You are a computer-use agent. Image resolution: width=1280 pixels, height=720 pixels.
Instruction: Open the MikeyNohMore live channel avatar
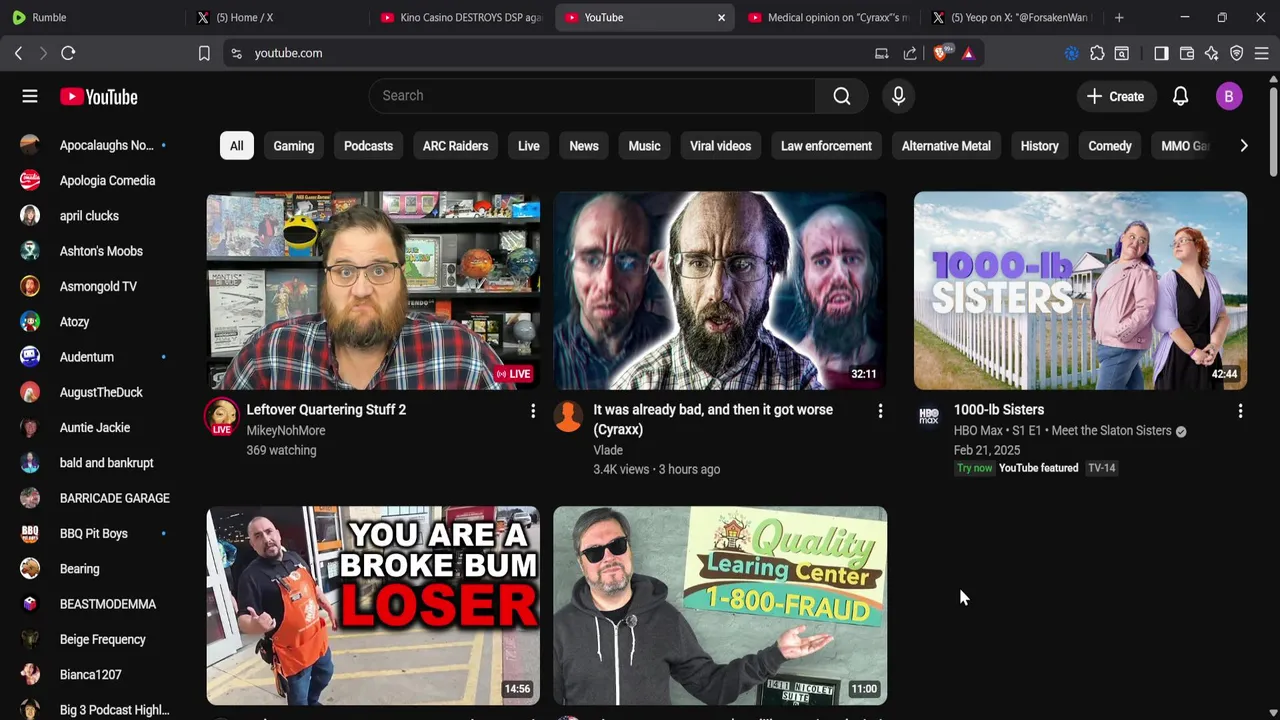tap(222, 417)
